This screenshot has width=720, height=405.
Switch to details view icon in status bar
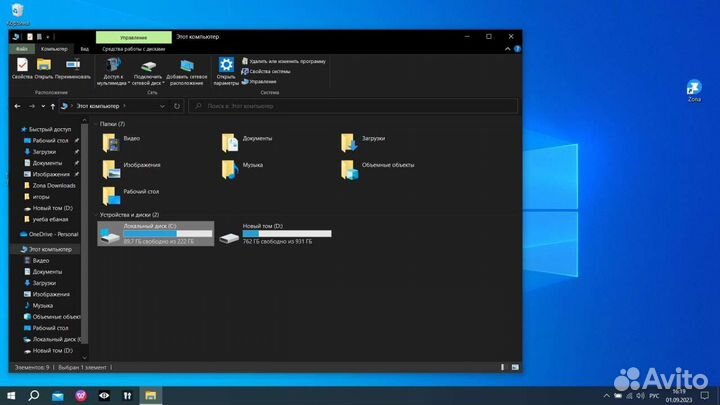[502, 367]
